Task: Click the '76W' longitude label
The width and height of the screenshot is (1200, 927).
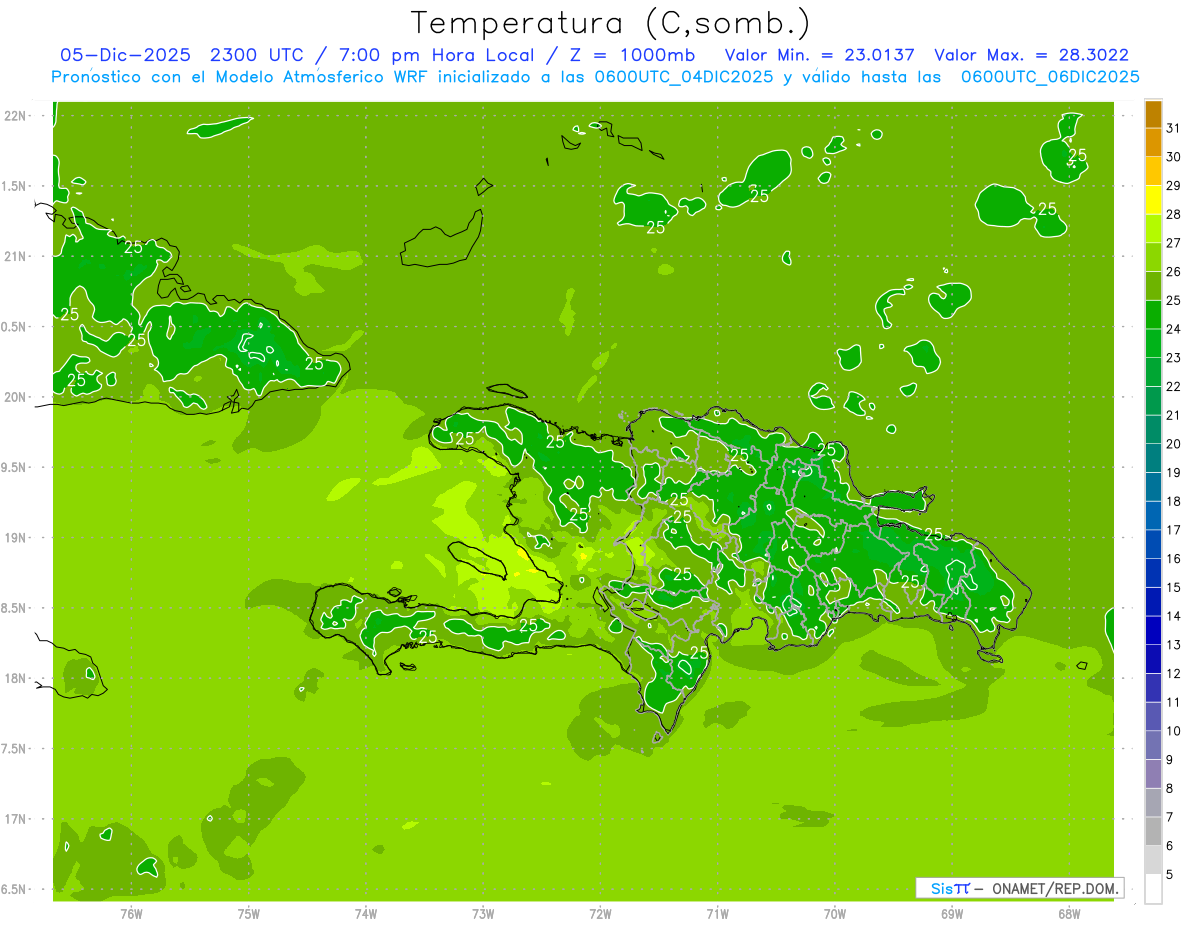Action: (x=131, y=914)
